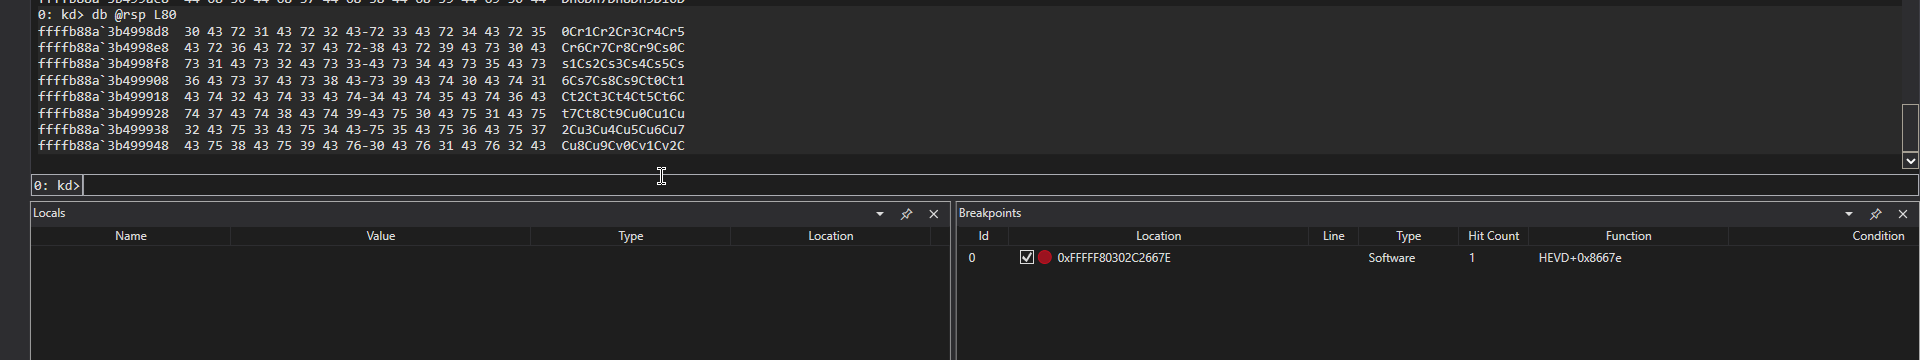Image resolution: width=1920 pixels, height=360 pixels.
Task: Click the Software type cell in Breakpoints
Action: click(x=1392, y=258)
